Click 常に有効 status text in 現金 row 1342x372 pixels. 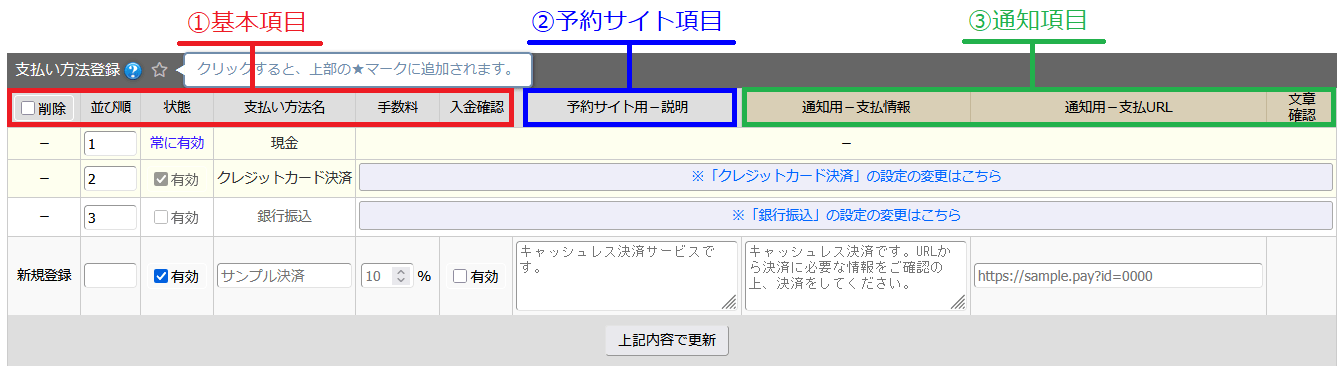pos(177,143)
